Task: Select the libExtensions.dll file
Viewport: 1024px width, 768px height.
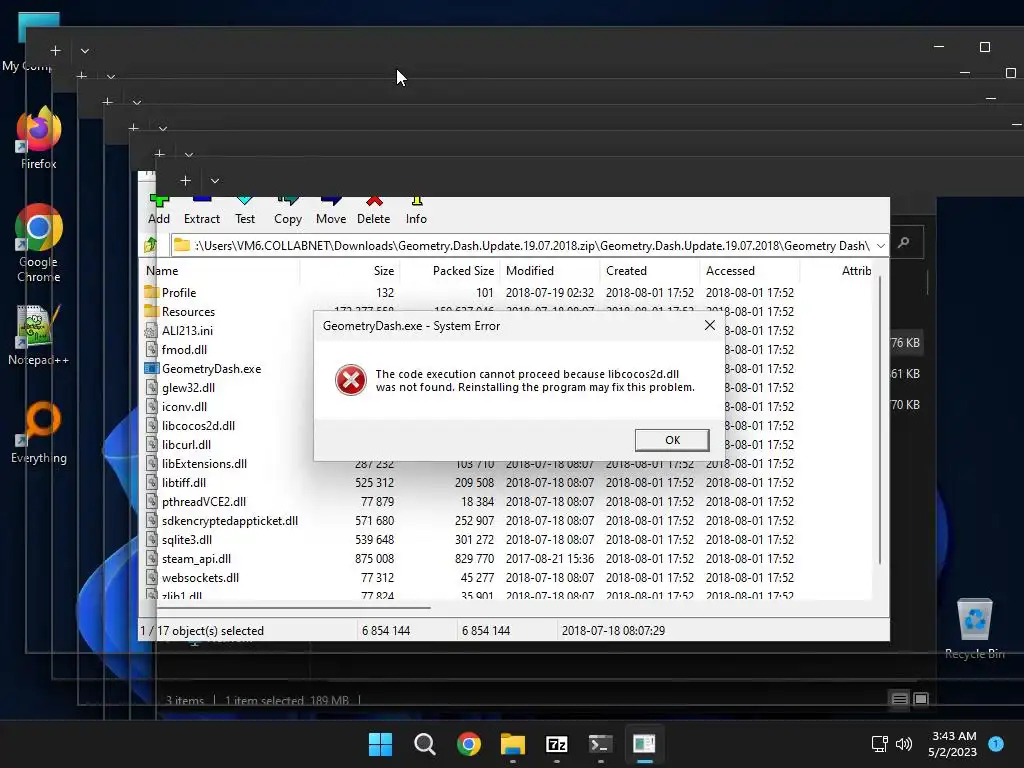Action: 204,463
